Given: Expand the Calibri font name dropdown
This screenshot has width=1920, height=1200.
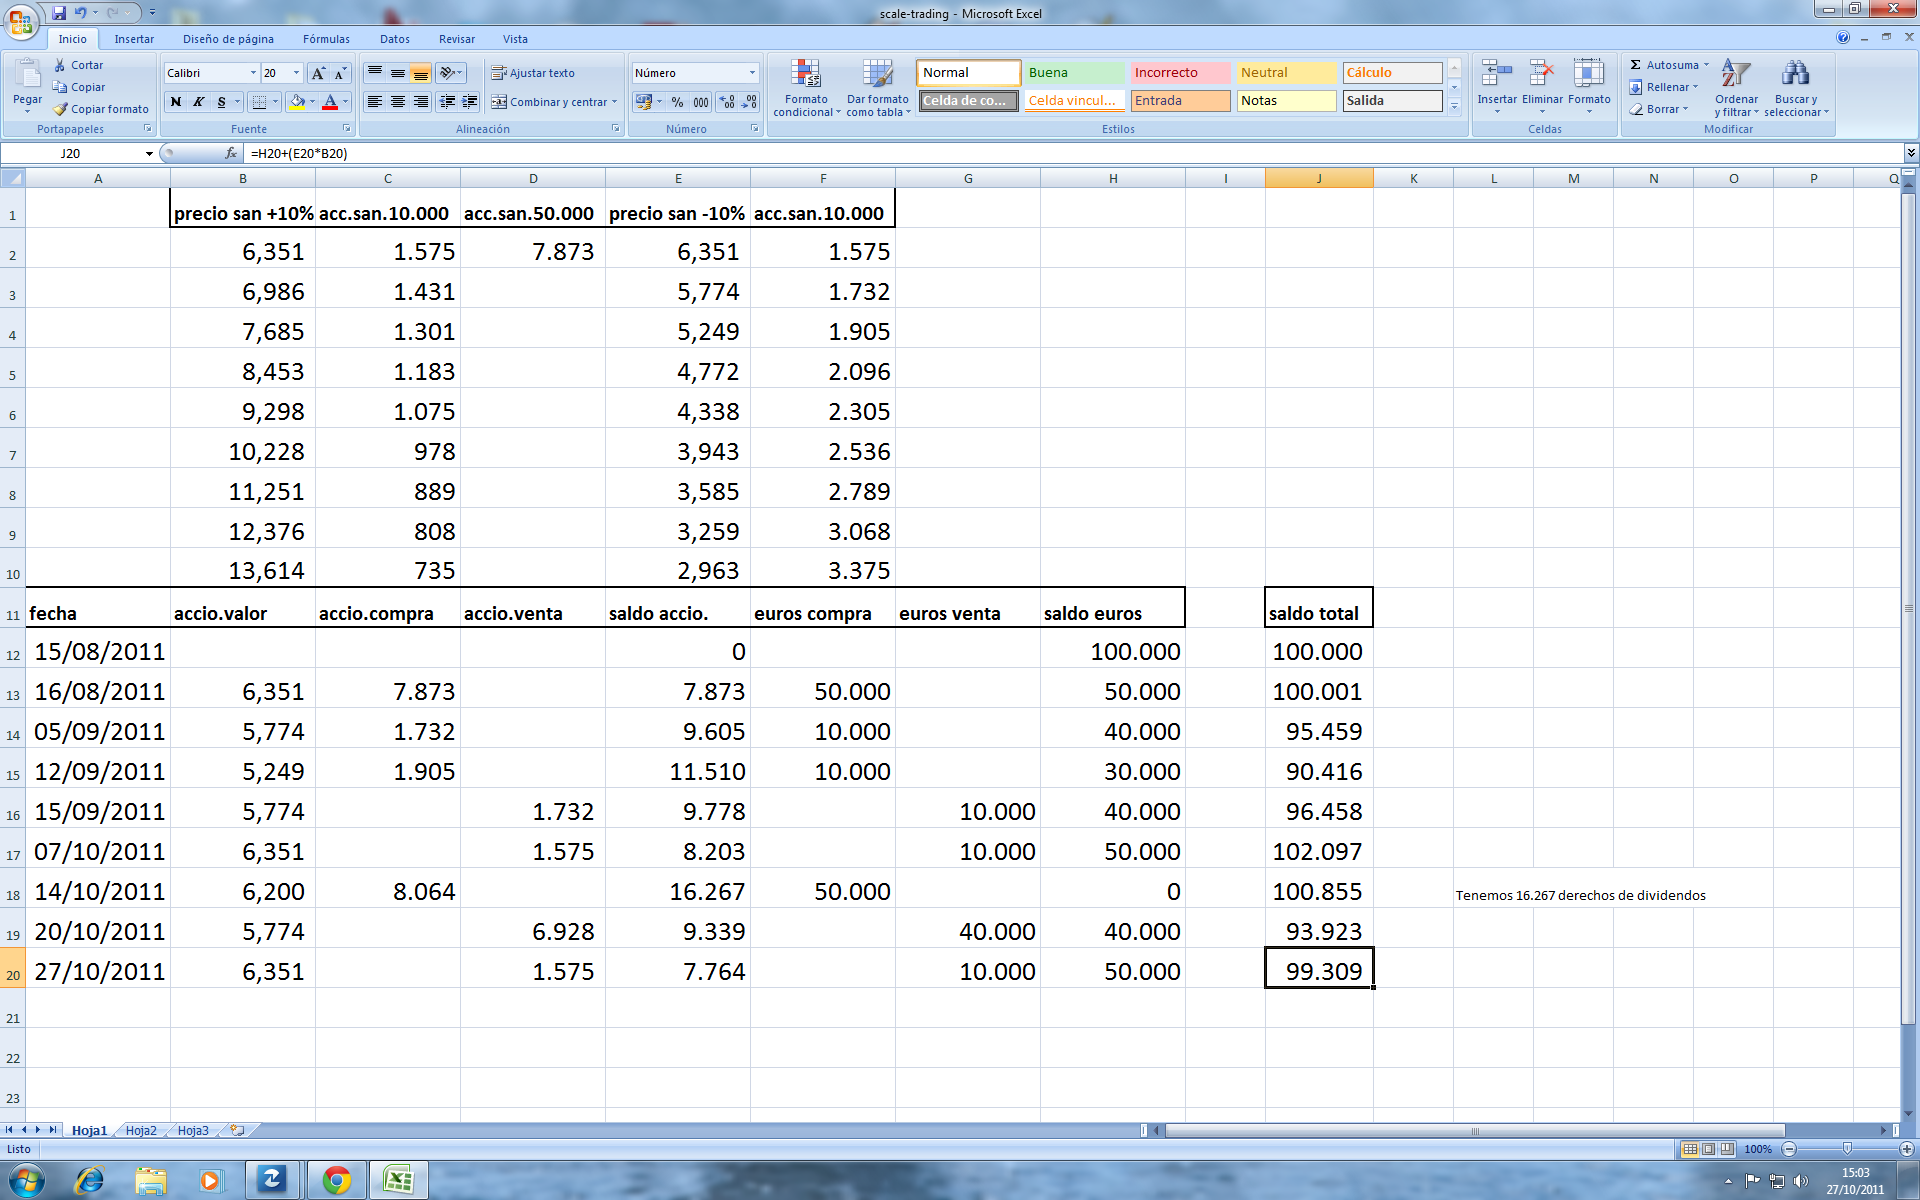Looking at the screenshot, I should (252, 73).
